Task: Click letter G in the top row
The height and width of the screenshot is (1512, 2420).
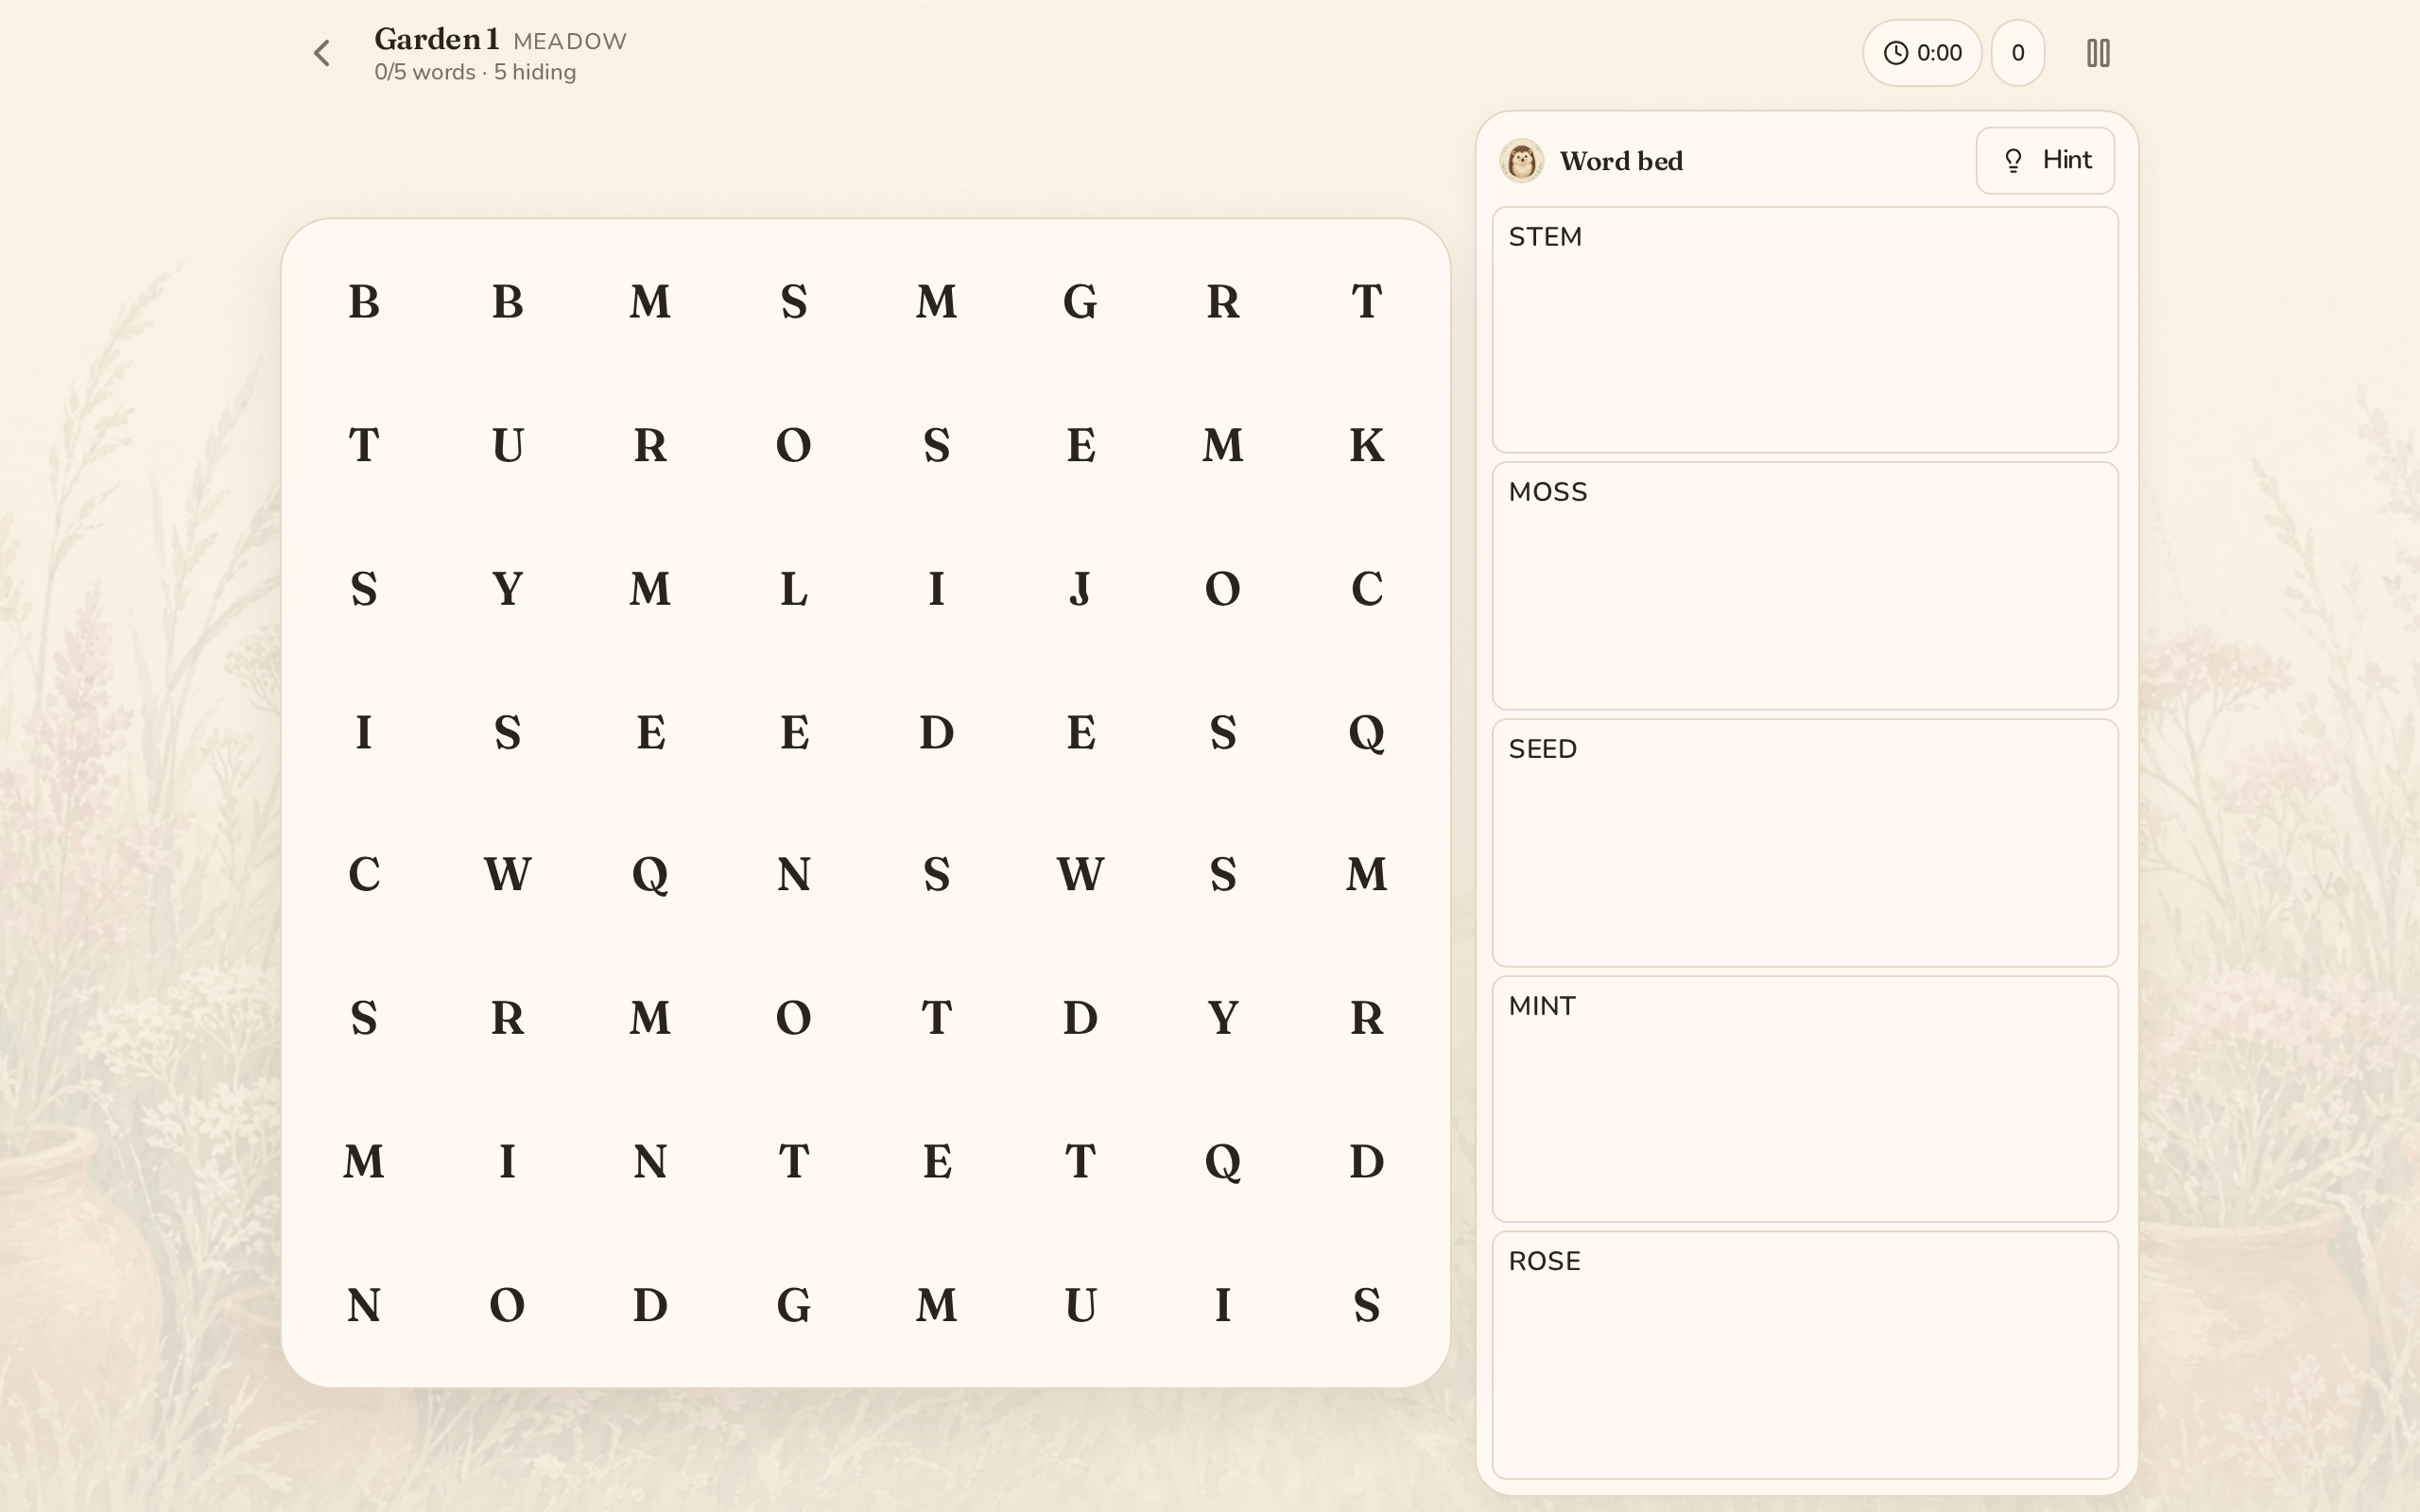Action: tap(1080, 302)
